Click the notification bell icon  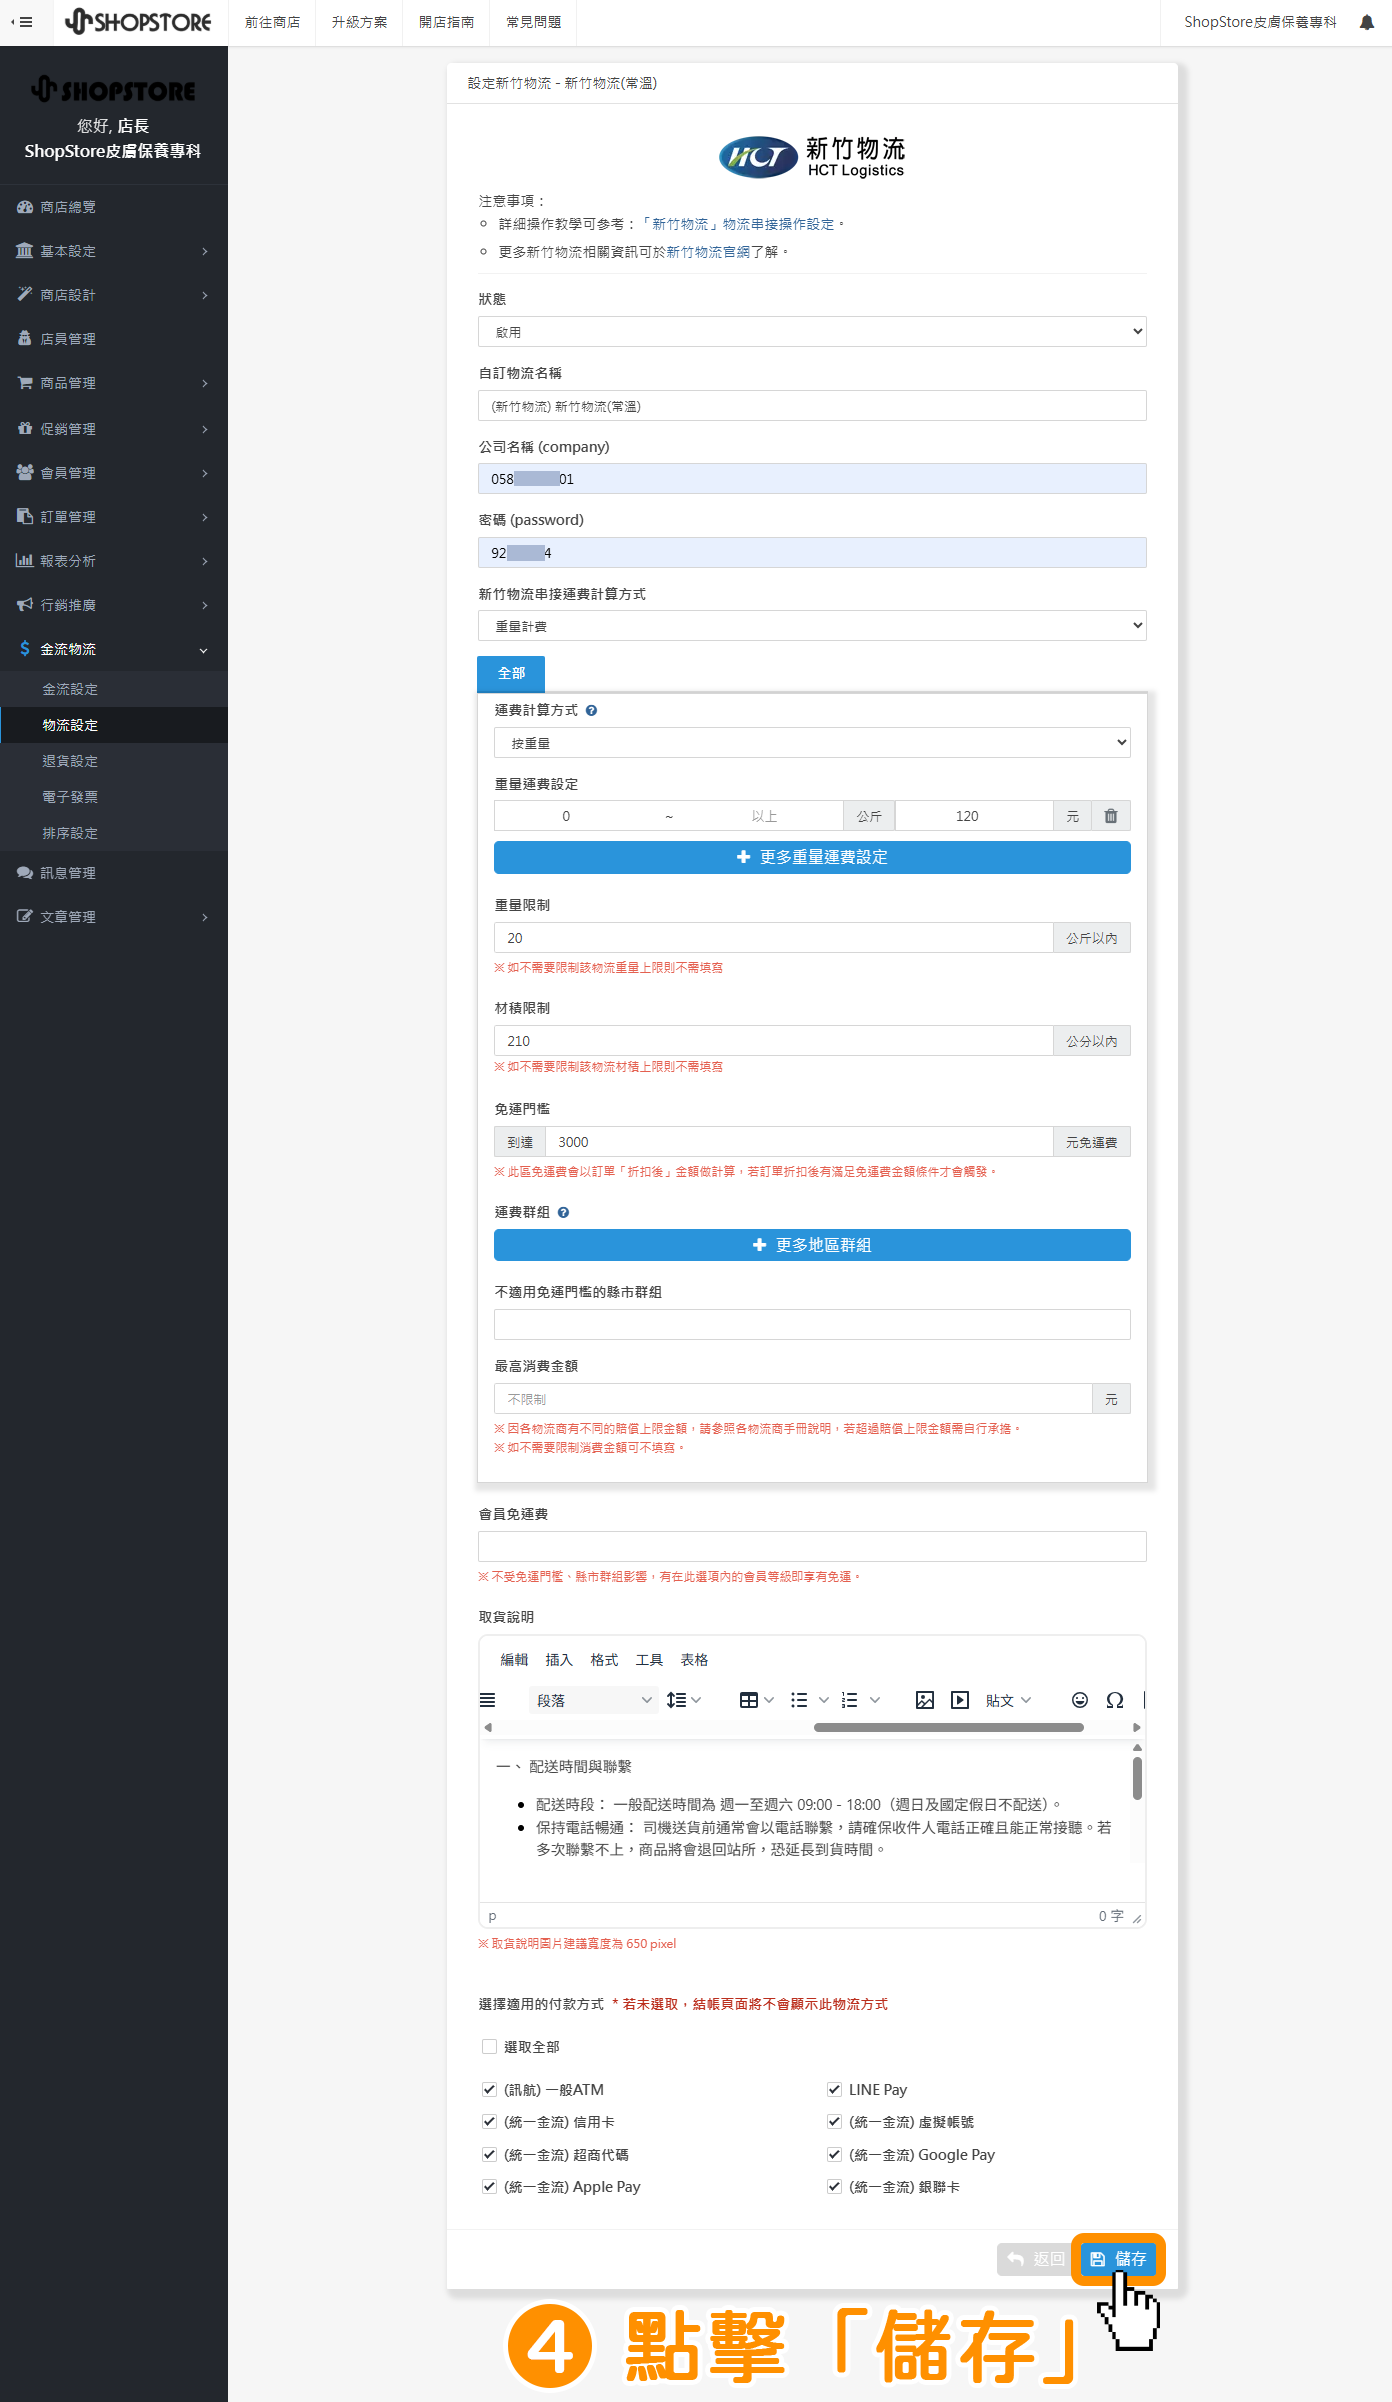pos(1366,22)
